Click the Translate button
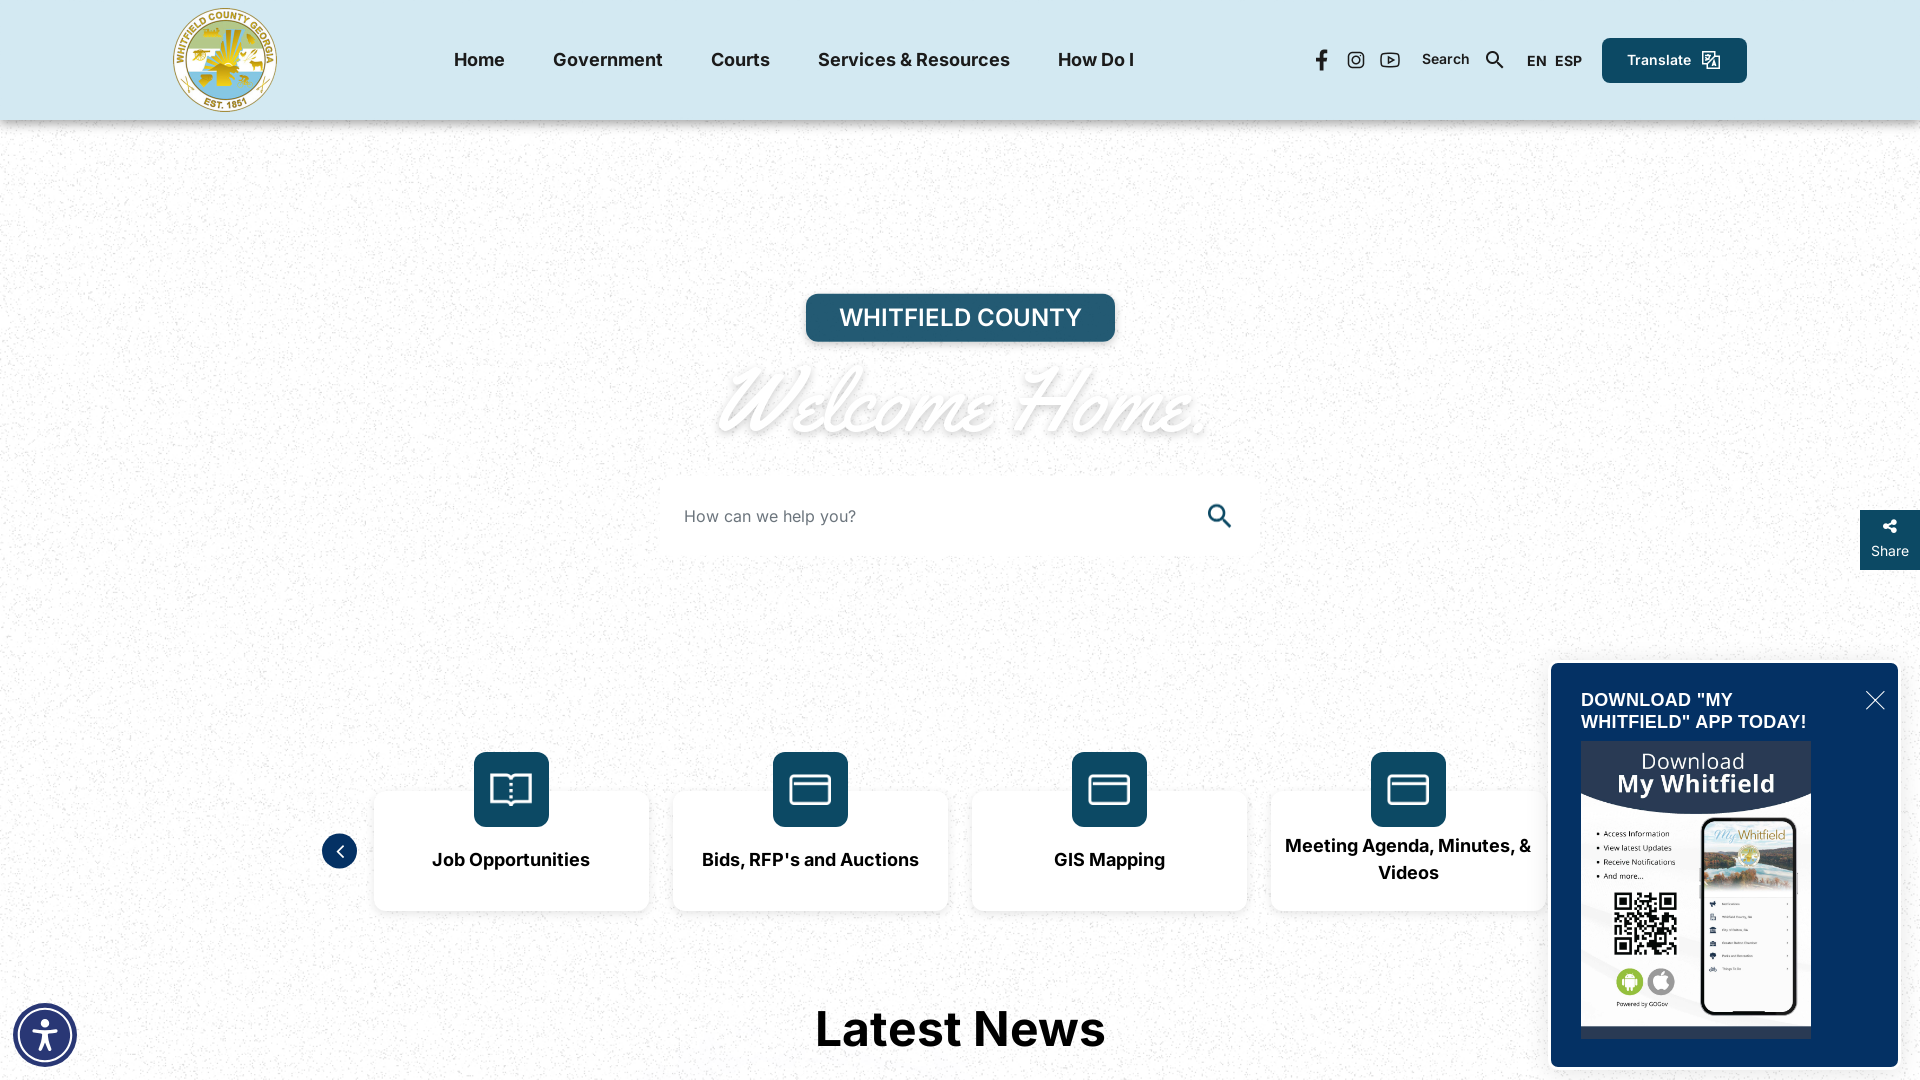1920x1080 pixels. (x=1673, y=59)
